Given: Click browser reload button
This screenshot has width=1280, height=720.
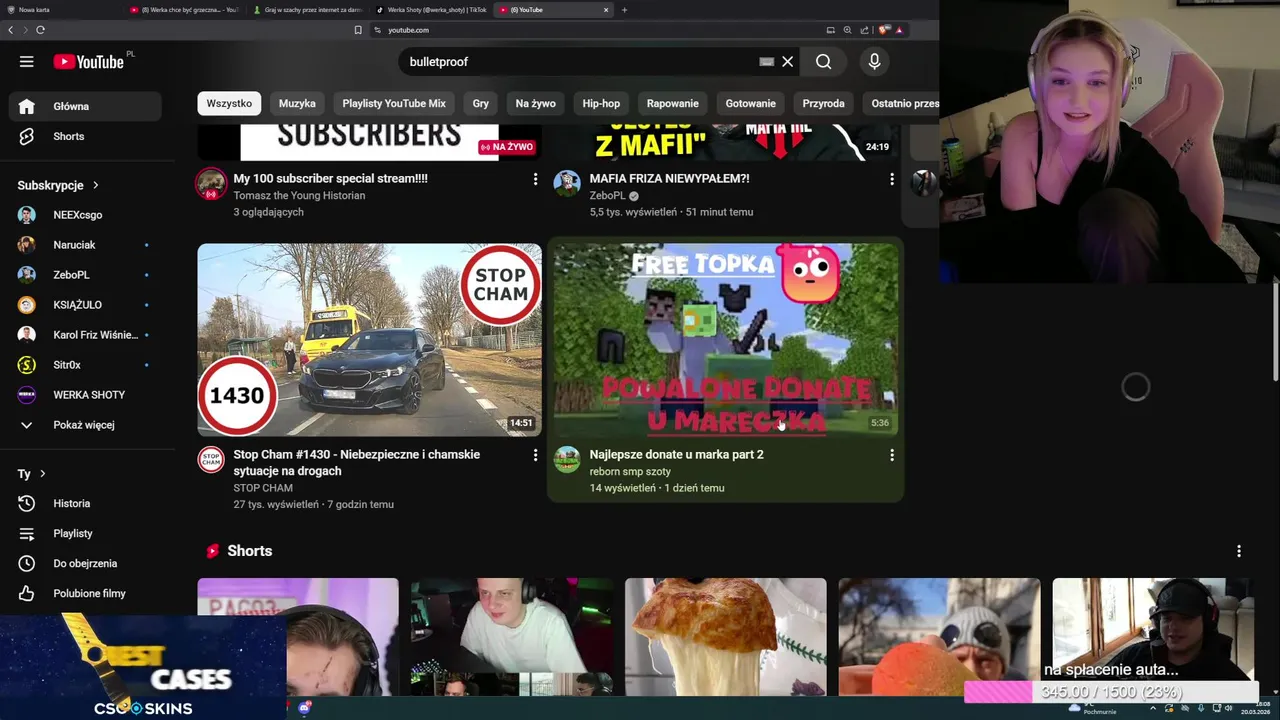Looking at the screenshot, I should tap(40, 30).
